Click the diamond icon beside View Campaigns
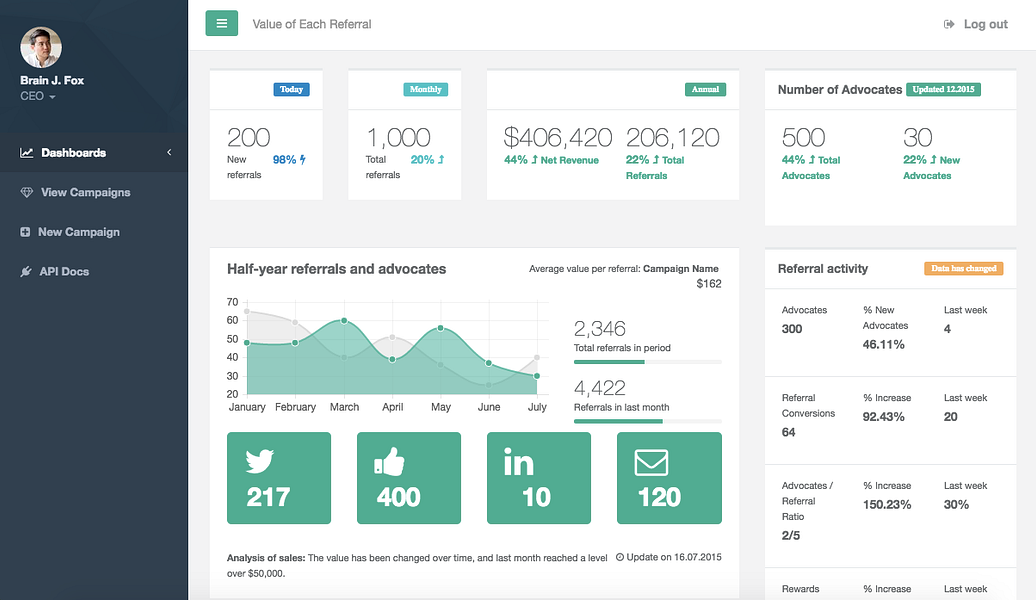This screenshot has width=1036, height=600. coord(26,192)
